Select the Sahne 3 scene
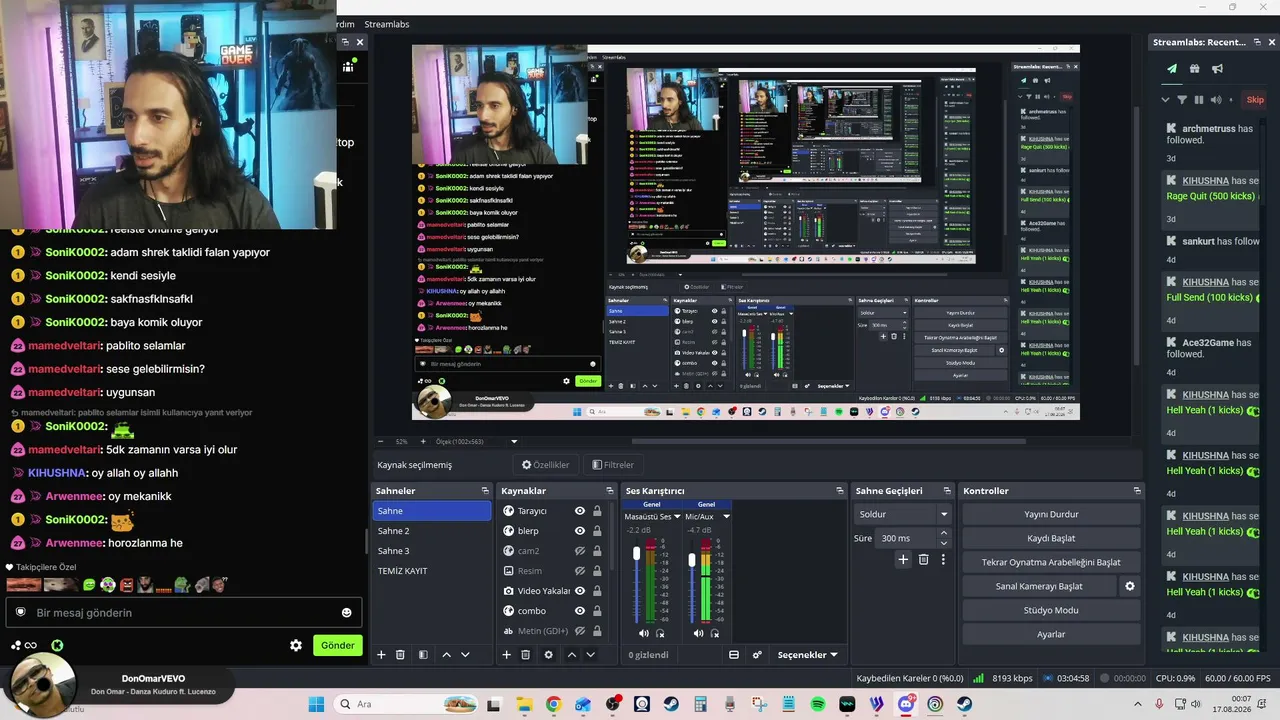 coord(432,551)
